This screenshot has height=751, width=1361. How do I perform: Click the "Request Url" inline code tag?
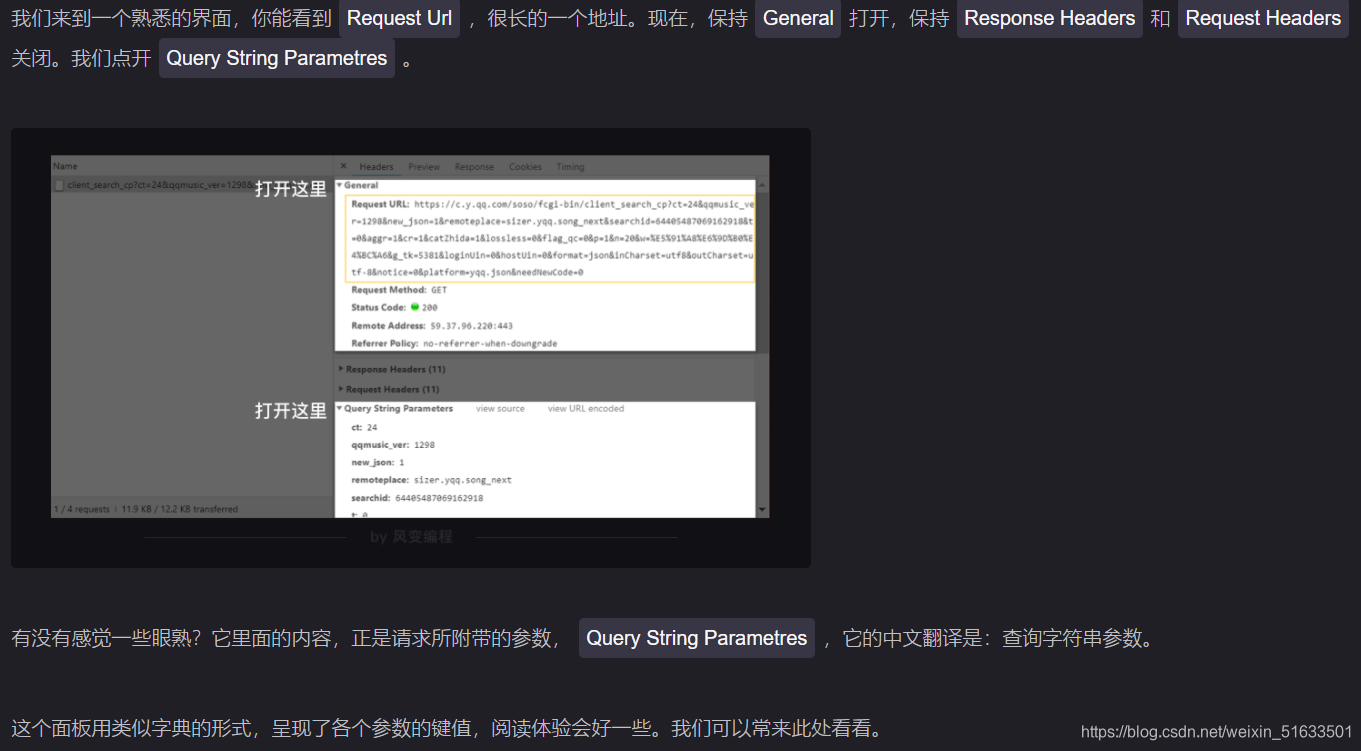pyautogui.click(x=399, y=18)
